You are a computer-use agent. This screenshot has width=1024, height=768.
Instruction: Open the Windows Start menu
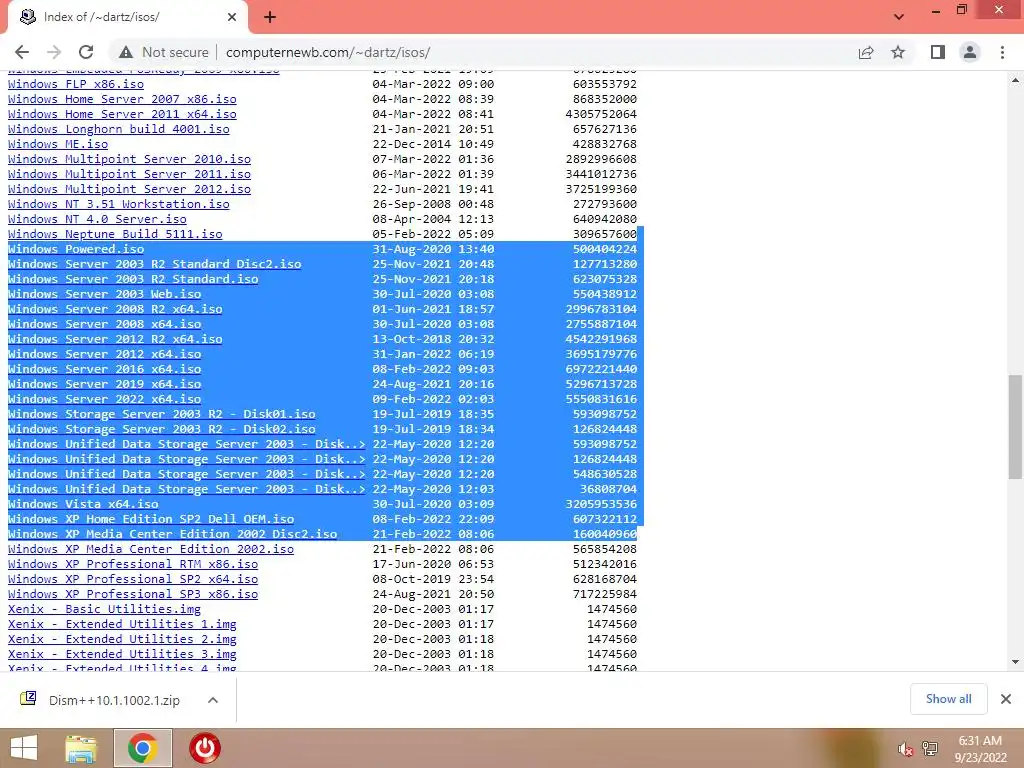coord(24,748)
